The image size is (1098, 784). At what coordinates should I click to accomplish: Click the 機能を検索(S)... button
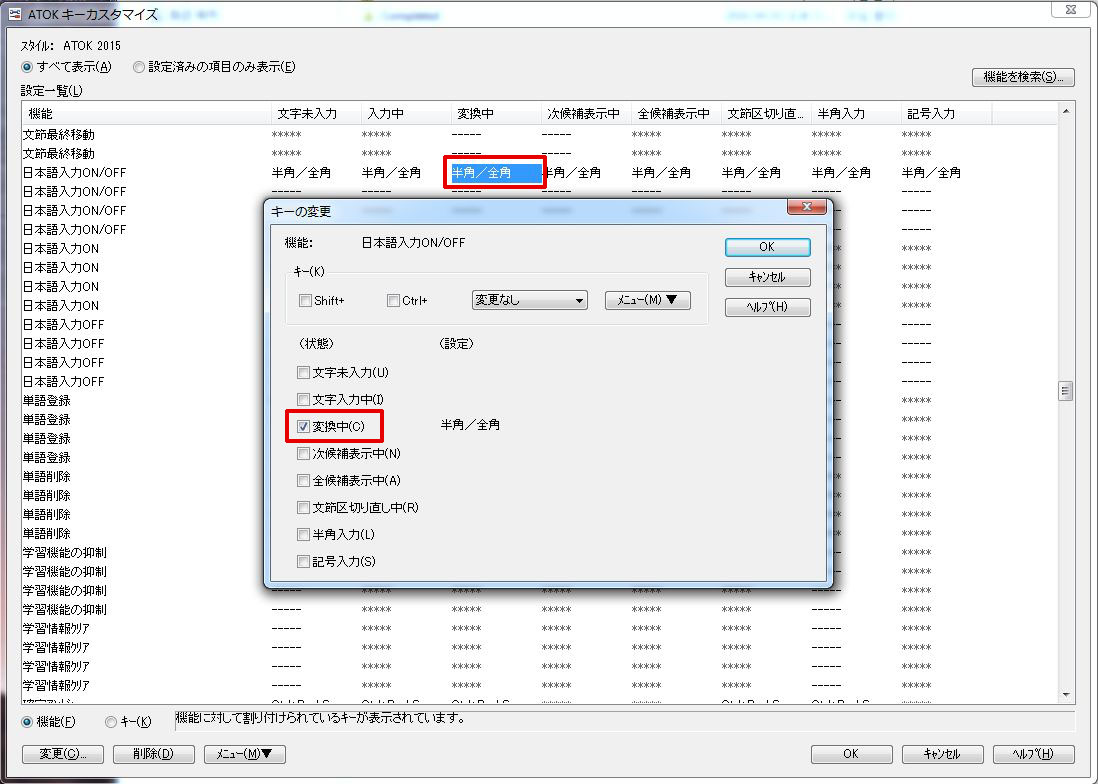tap(1023, 77)
